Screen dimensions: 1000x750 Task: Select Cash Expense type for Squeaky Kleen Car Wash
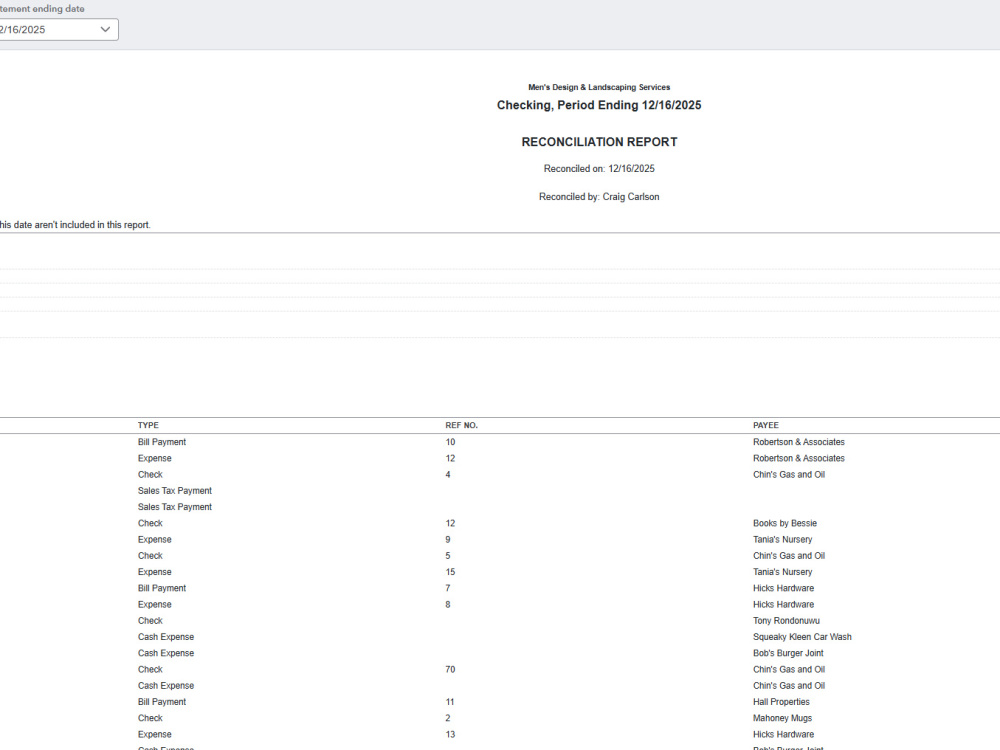(x=166, y=637)
